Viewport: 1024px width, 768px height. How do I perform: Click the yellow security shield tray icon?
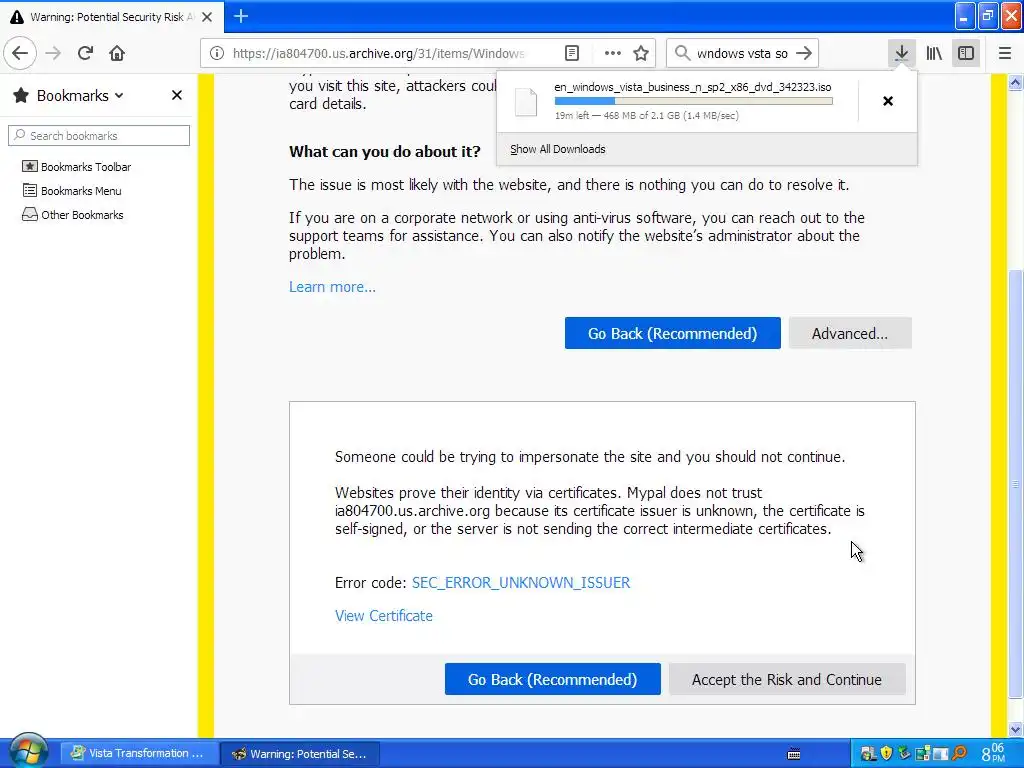tap(886, 753)
